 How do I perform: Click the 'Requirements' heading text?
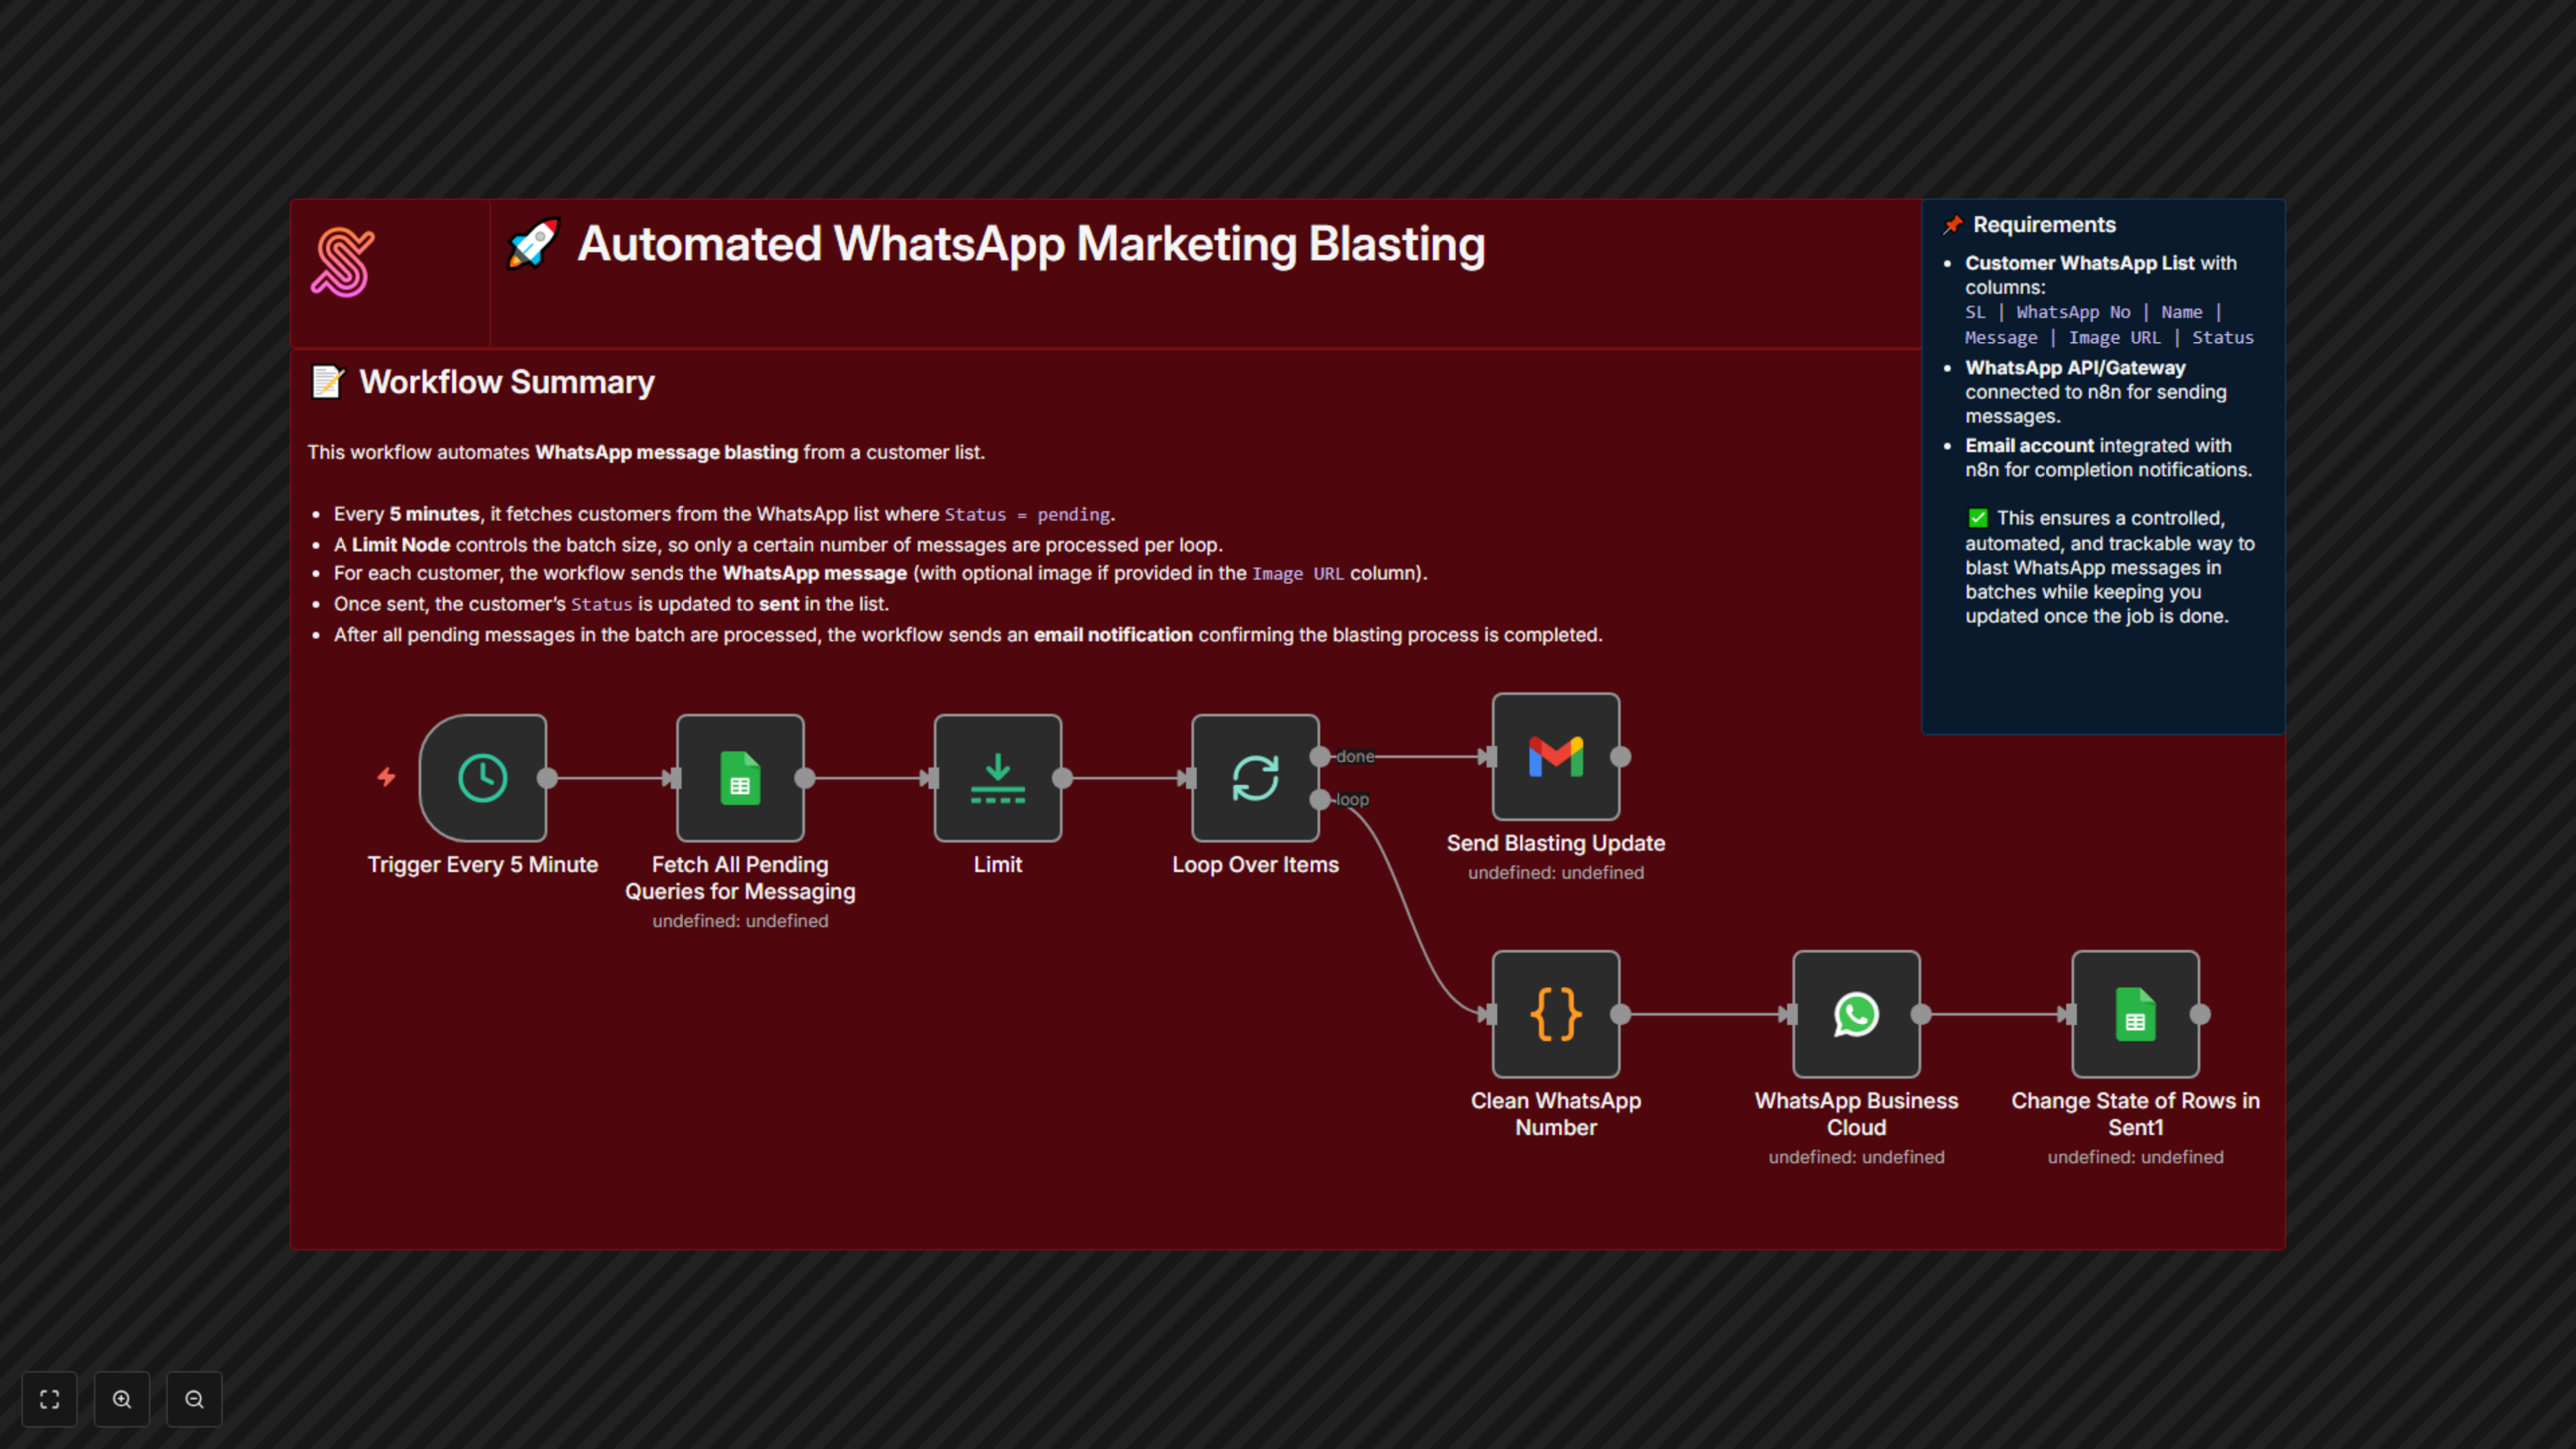tap(2044, 225)
